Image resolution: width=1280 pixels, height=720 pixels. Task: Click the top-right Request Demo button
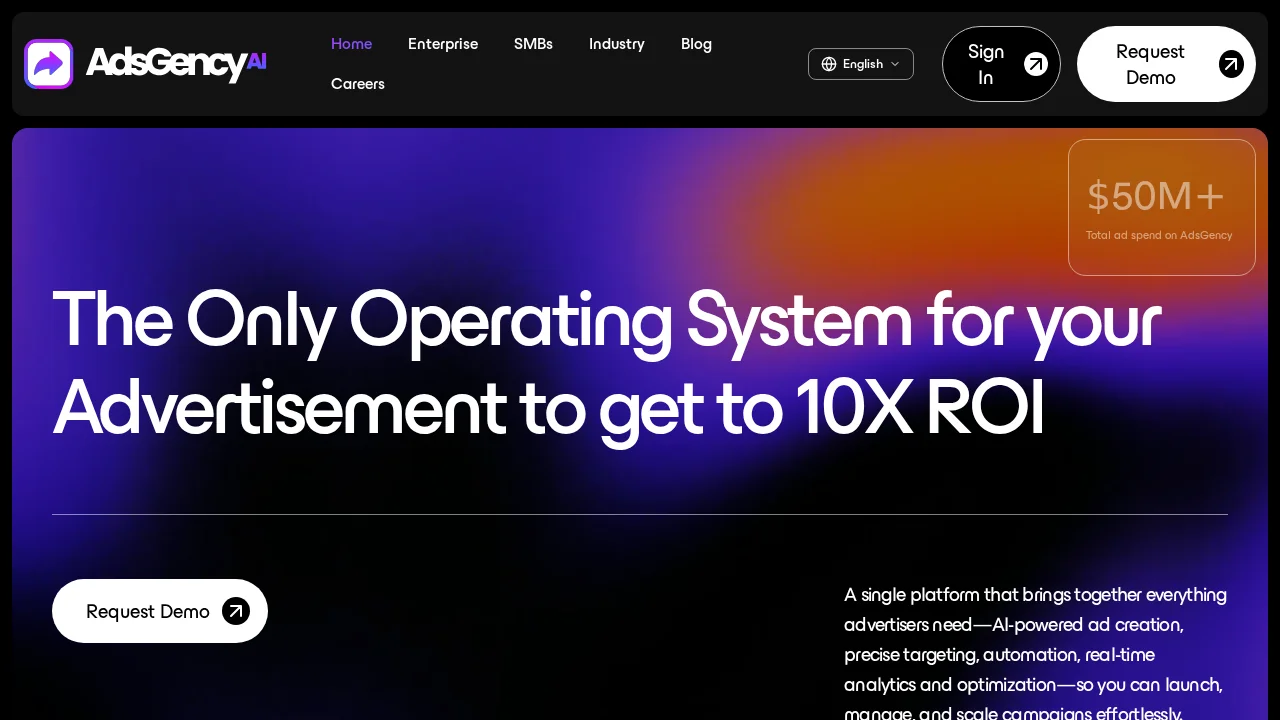pyautogui.click(x=1150, y=63)
